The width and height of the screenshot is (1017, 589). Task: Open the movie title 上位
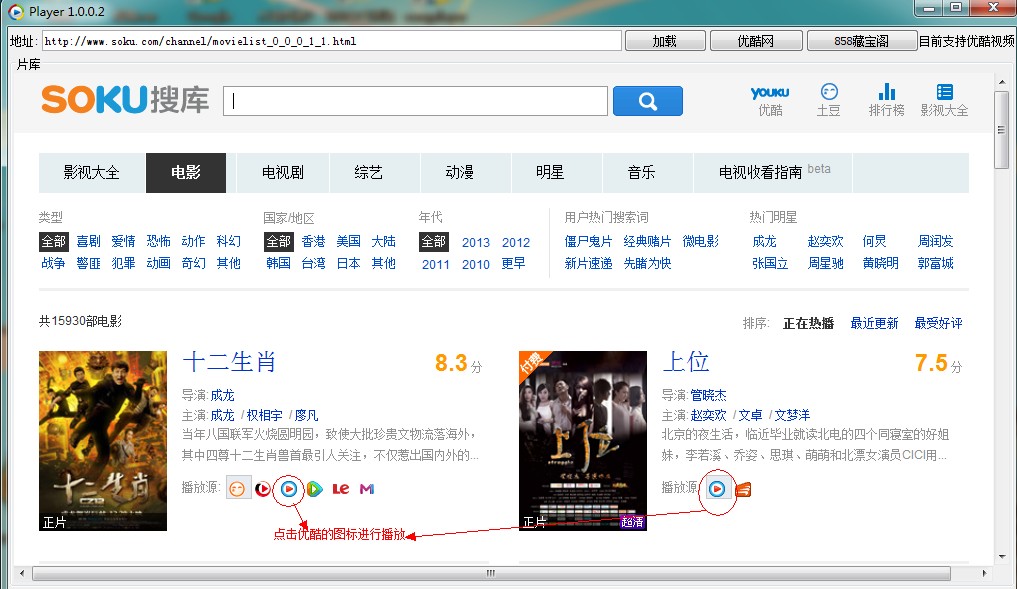[686, 362]
